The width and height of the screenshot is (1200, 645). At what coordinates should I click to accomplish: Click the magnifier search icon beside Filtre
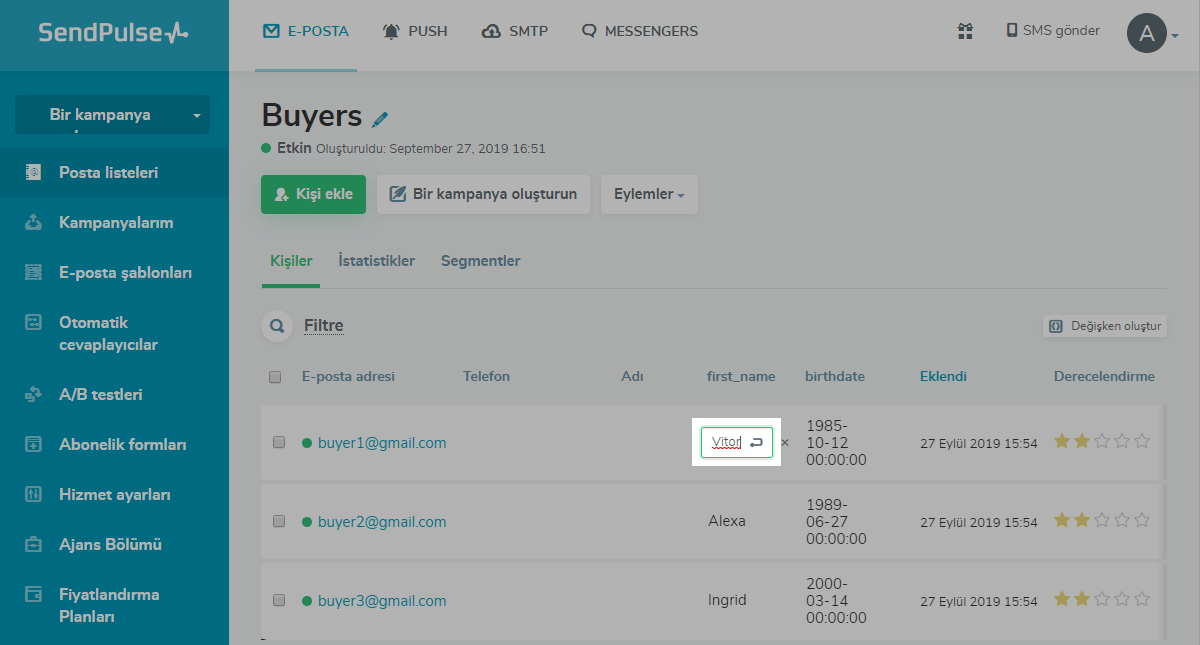pos(275,326)
